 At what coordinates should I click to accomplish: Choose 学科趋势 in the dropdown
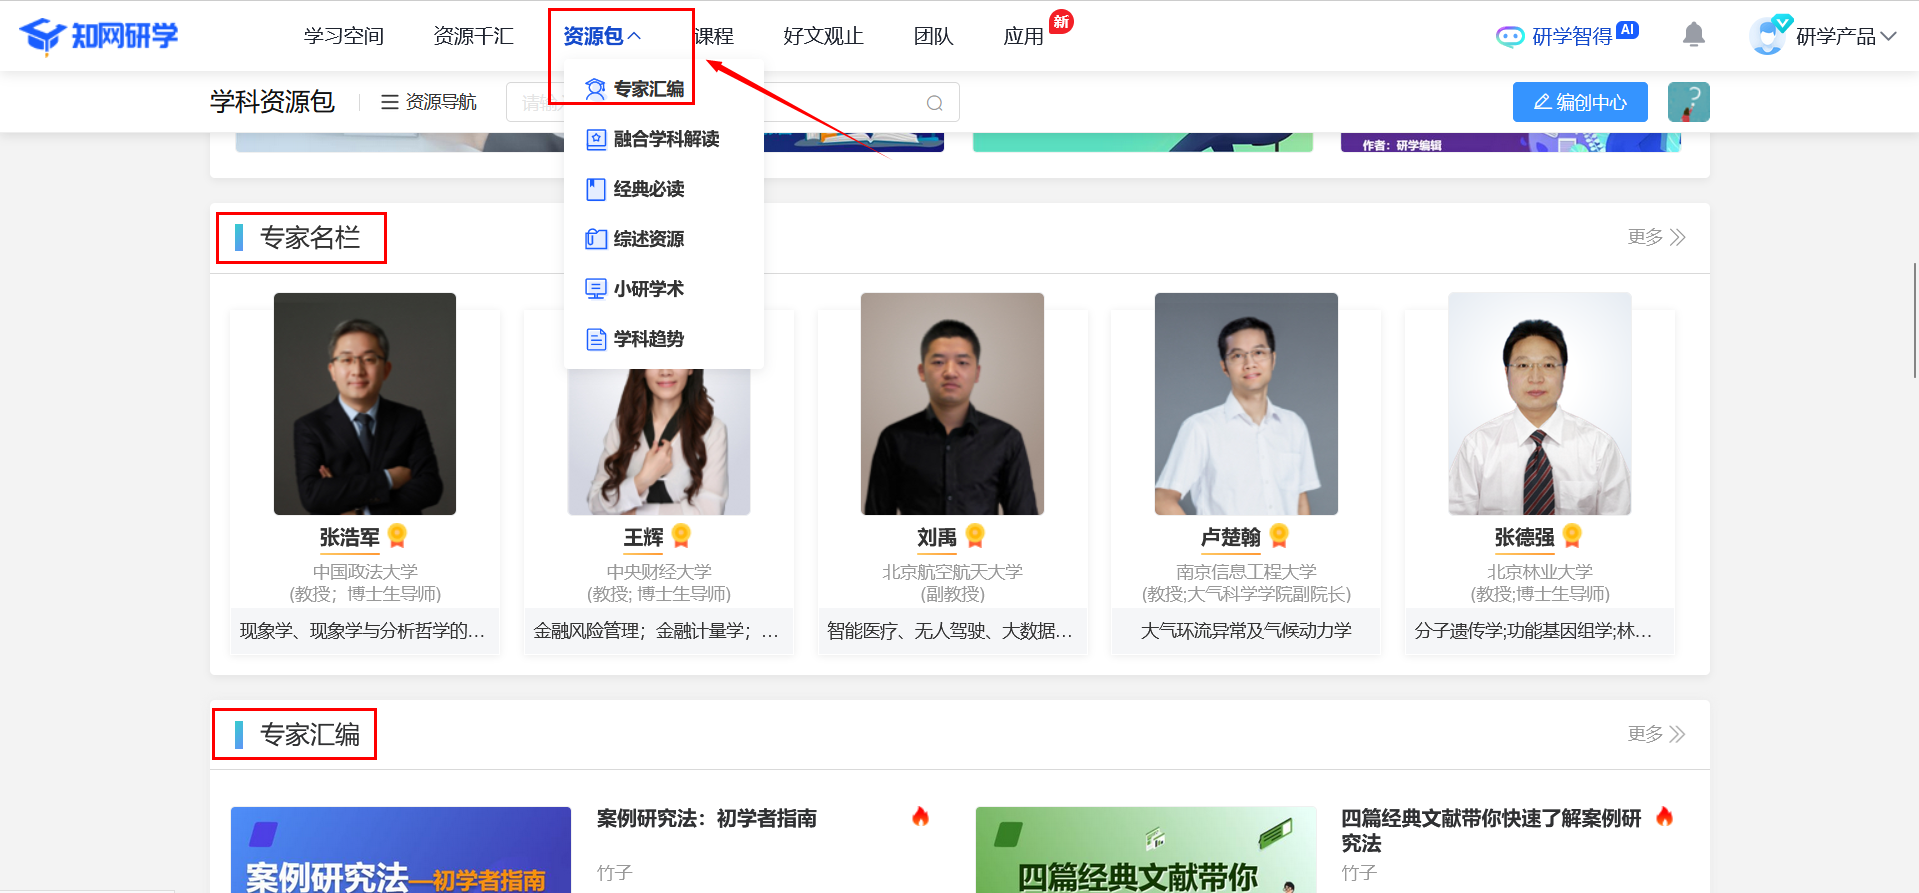648,339
